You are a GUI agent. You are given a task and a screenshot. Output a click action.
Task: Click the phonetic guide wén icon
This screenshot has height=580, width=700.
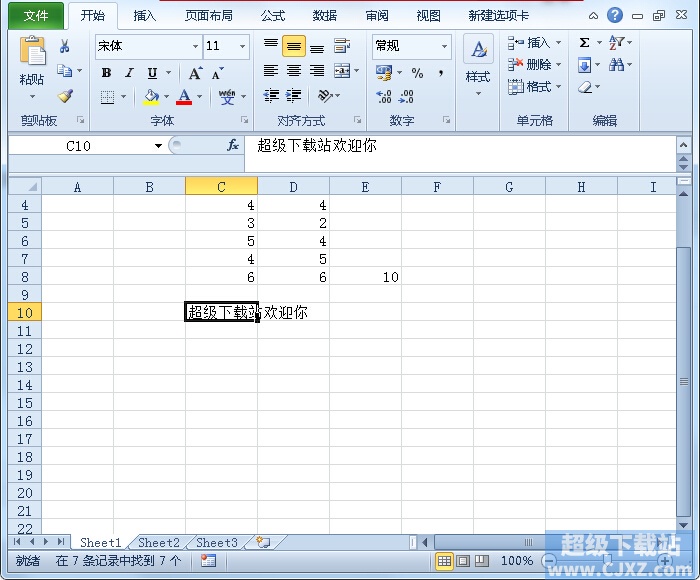tap(227, 96)
